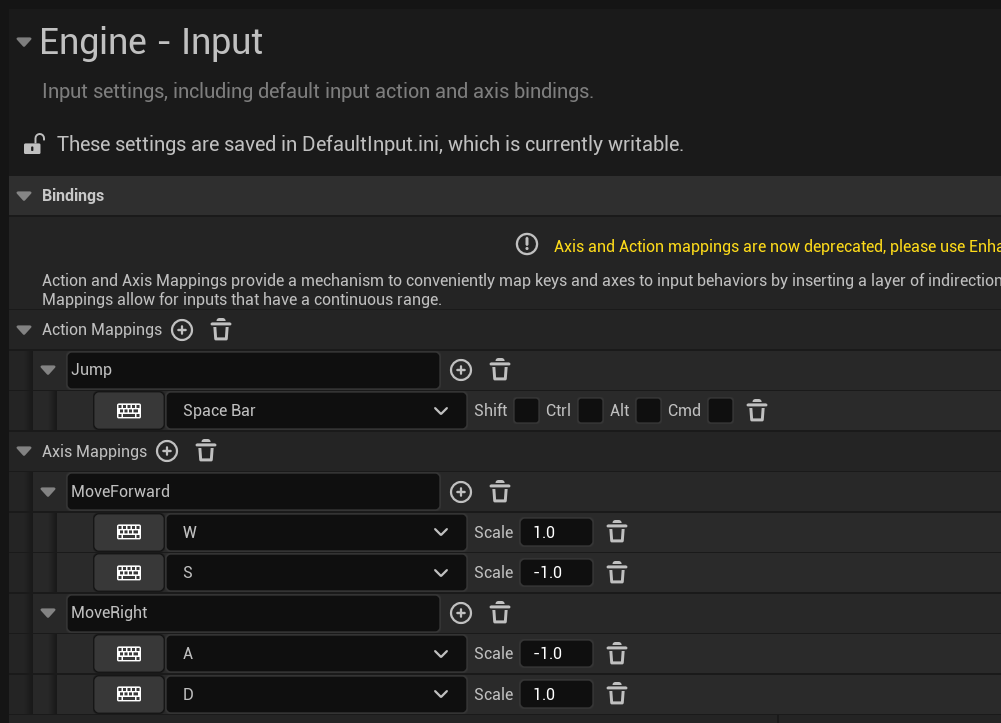This screenshot has height=723, width=1001.
Task: Add a key binding to MoveRight
Action: (461, 613)
